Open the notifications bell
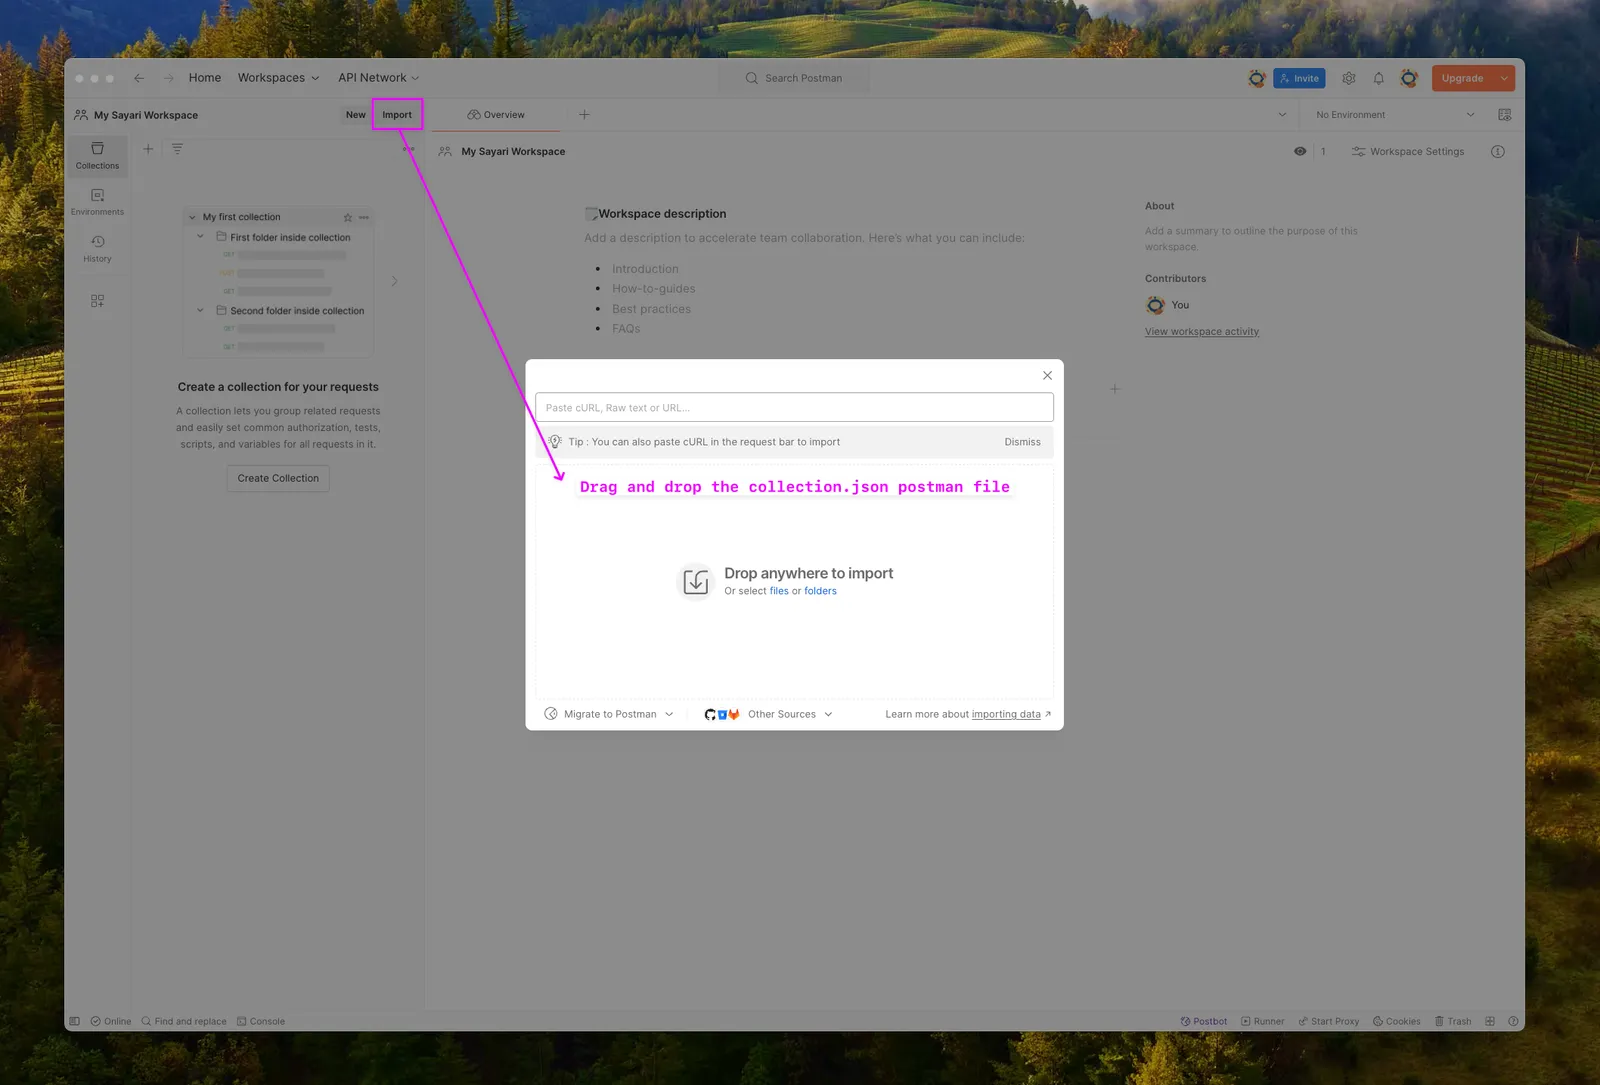Screen dimensions: 1600x1085 tap(1378, 78)
